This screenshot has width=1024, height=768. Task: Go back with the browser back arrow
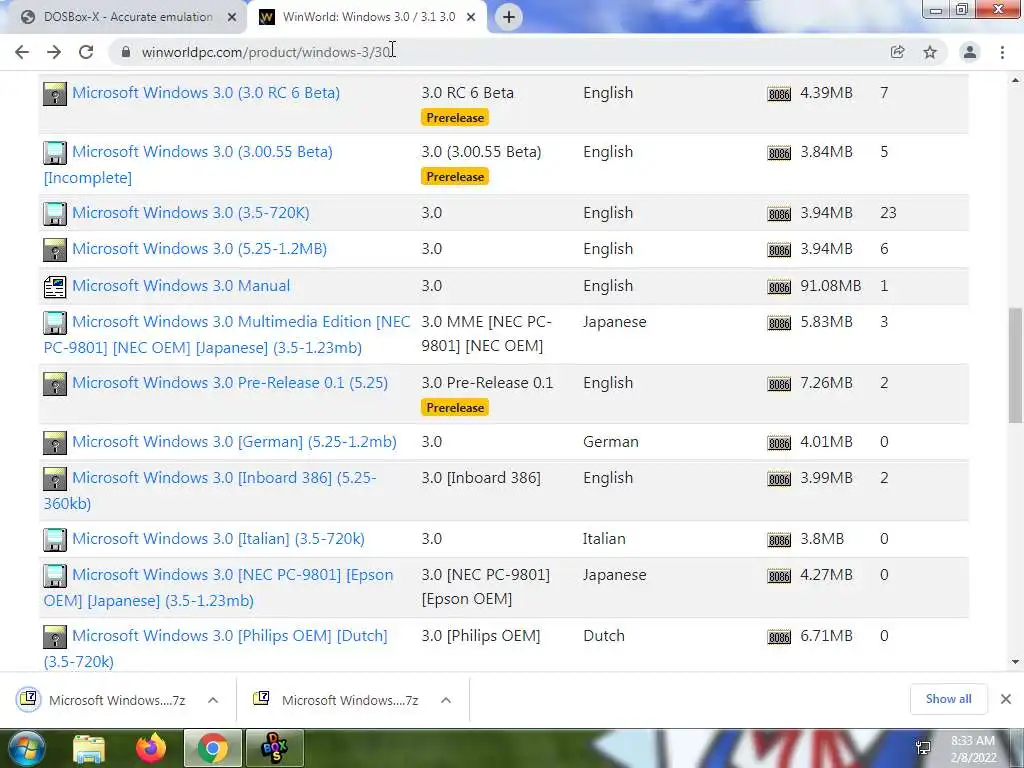pyautogui.click(x=22, y=52)
